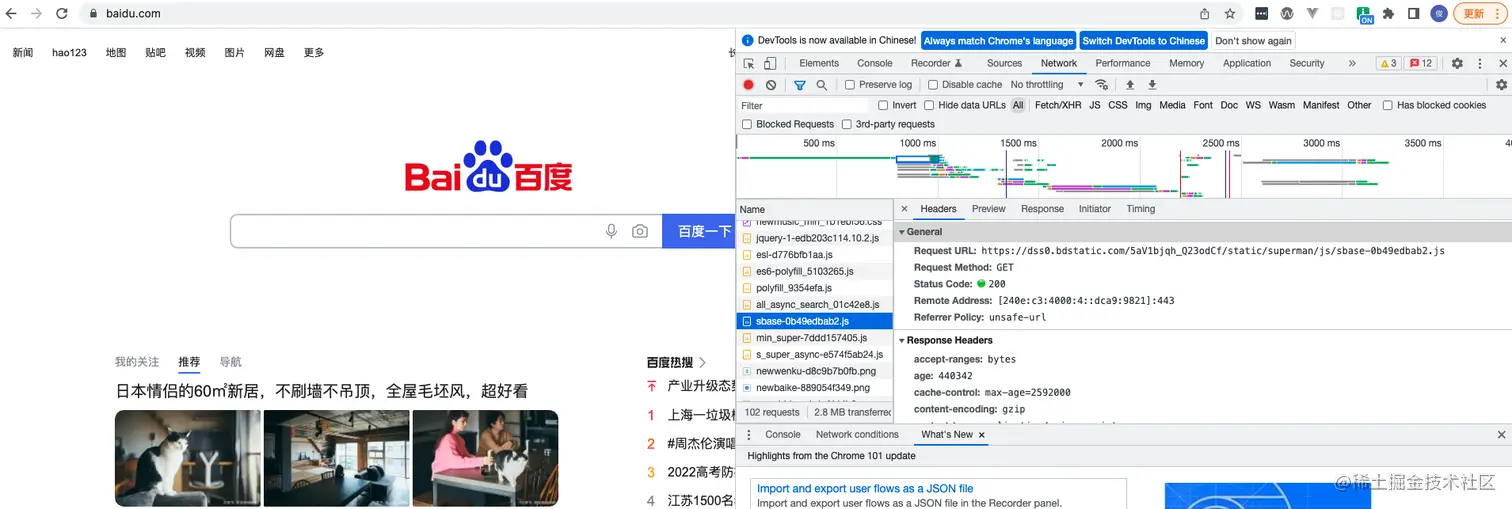1512x509 pixels.
Task: Check Blocked Requests checkbox
Action: [747, 124]
